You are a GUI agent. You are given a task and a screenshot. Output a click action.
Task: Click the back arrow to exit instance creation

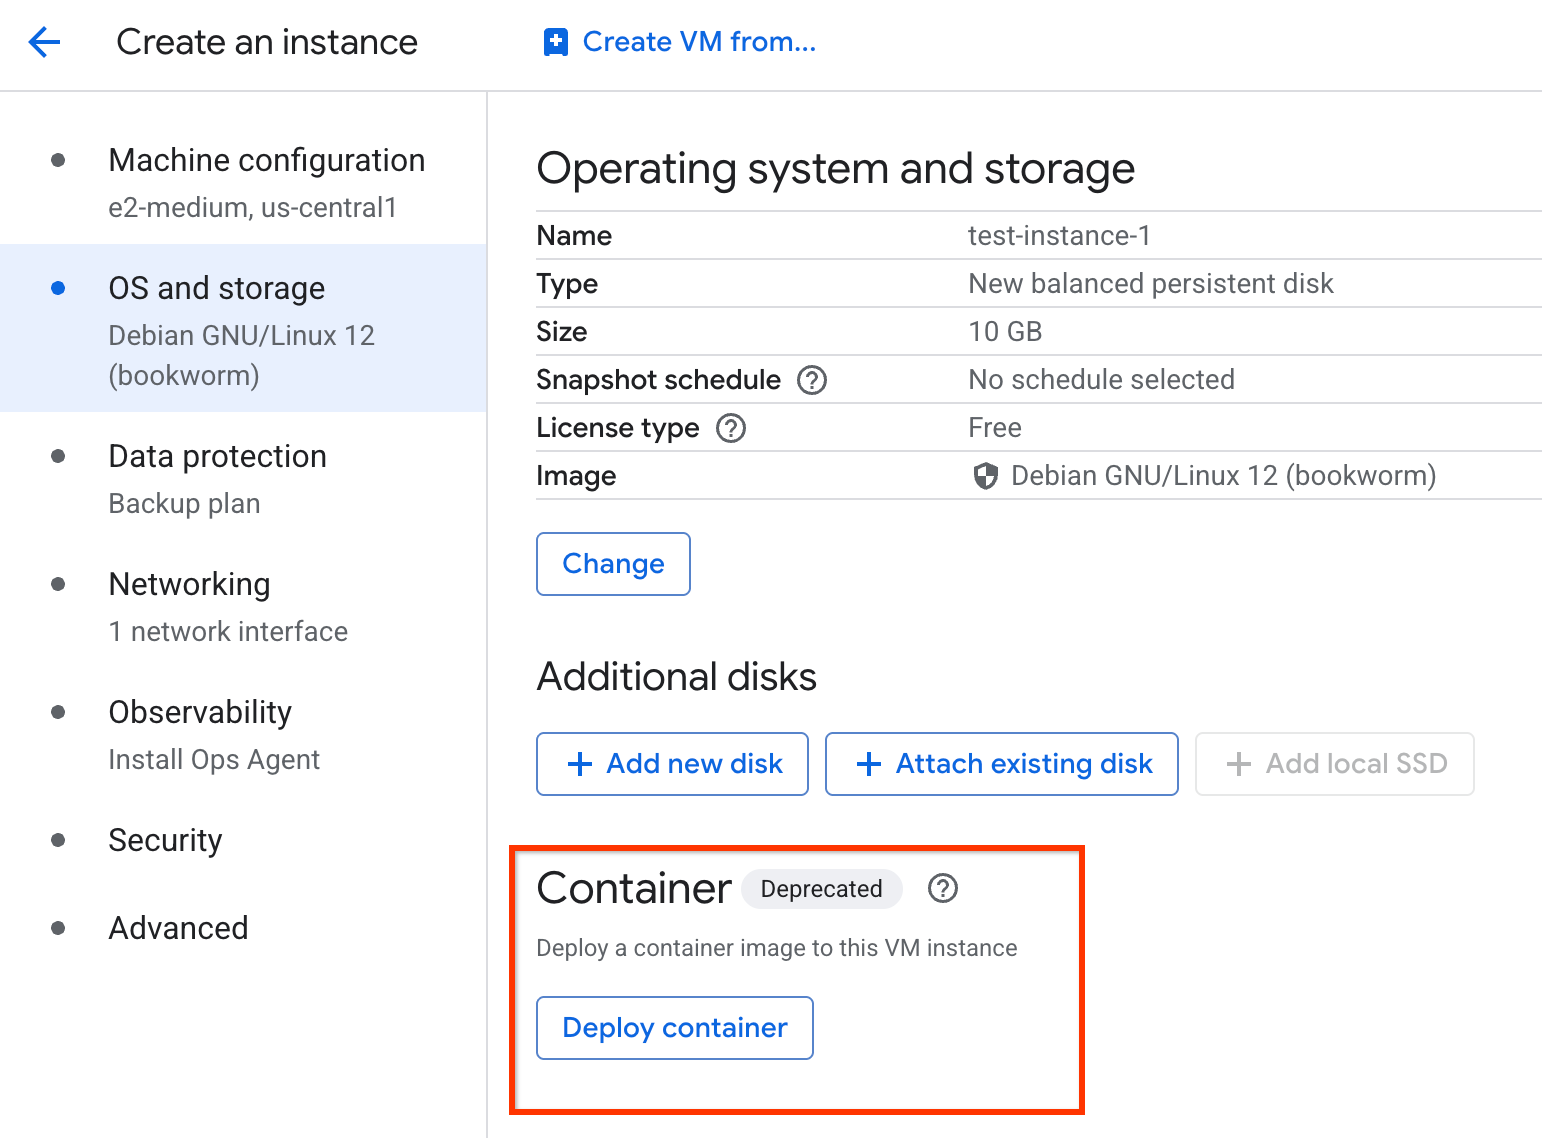[44, 42]
